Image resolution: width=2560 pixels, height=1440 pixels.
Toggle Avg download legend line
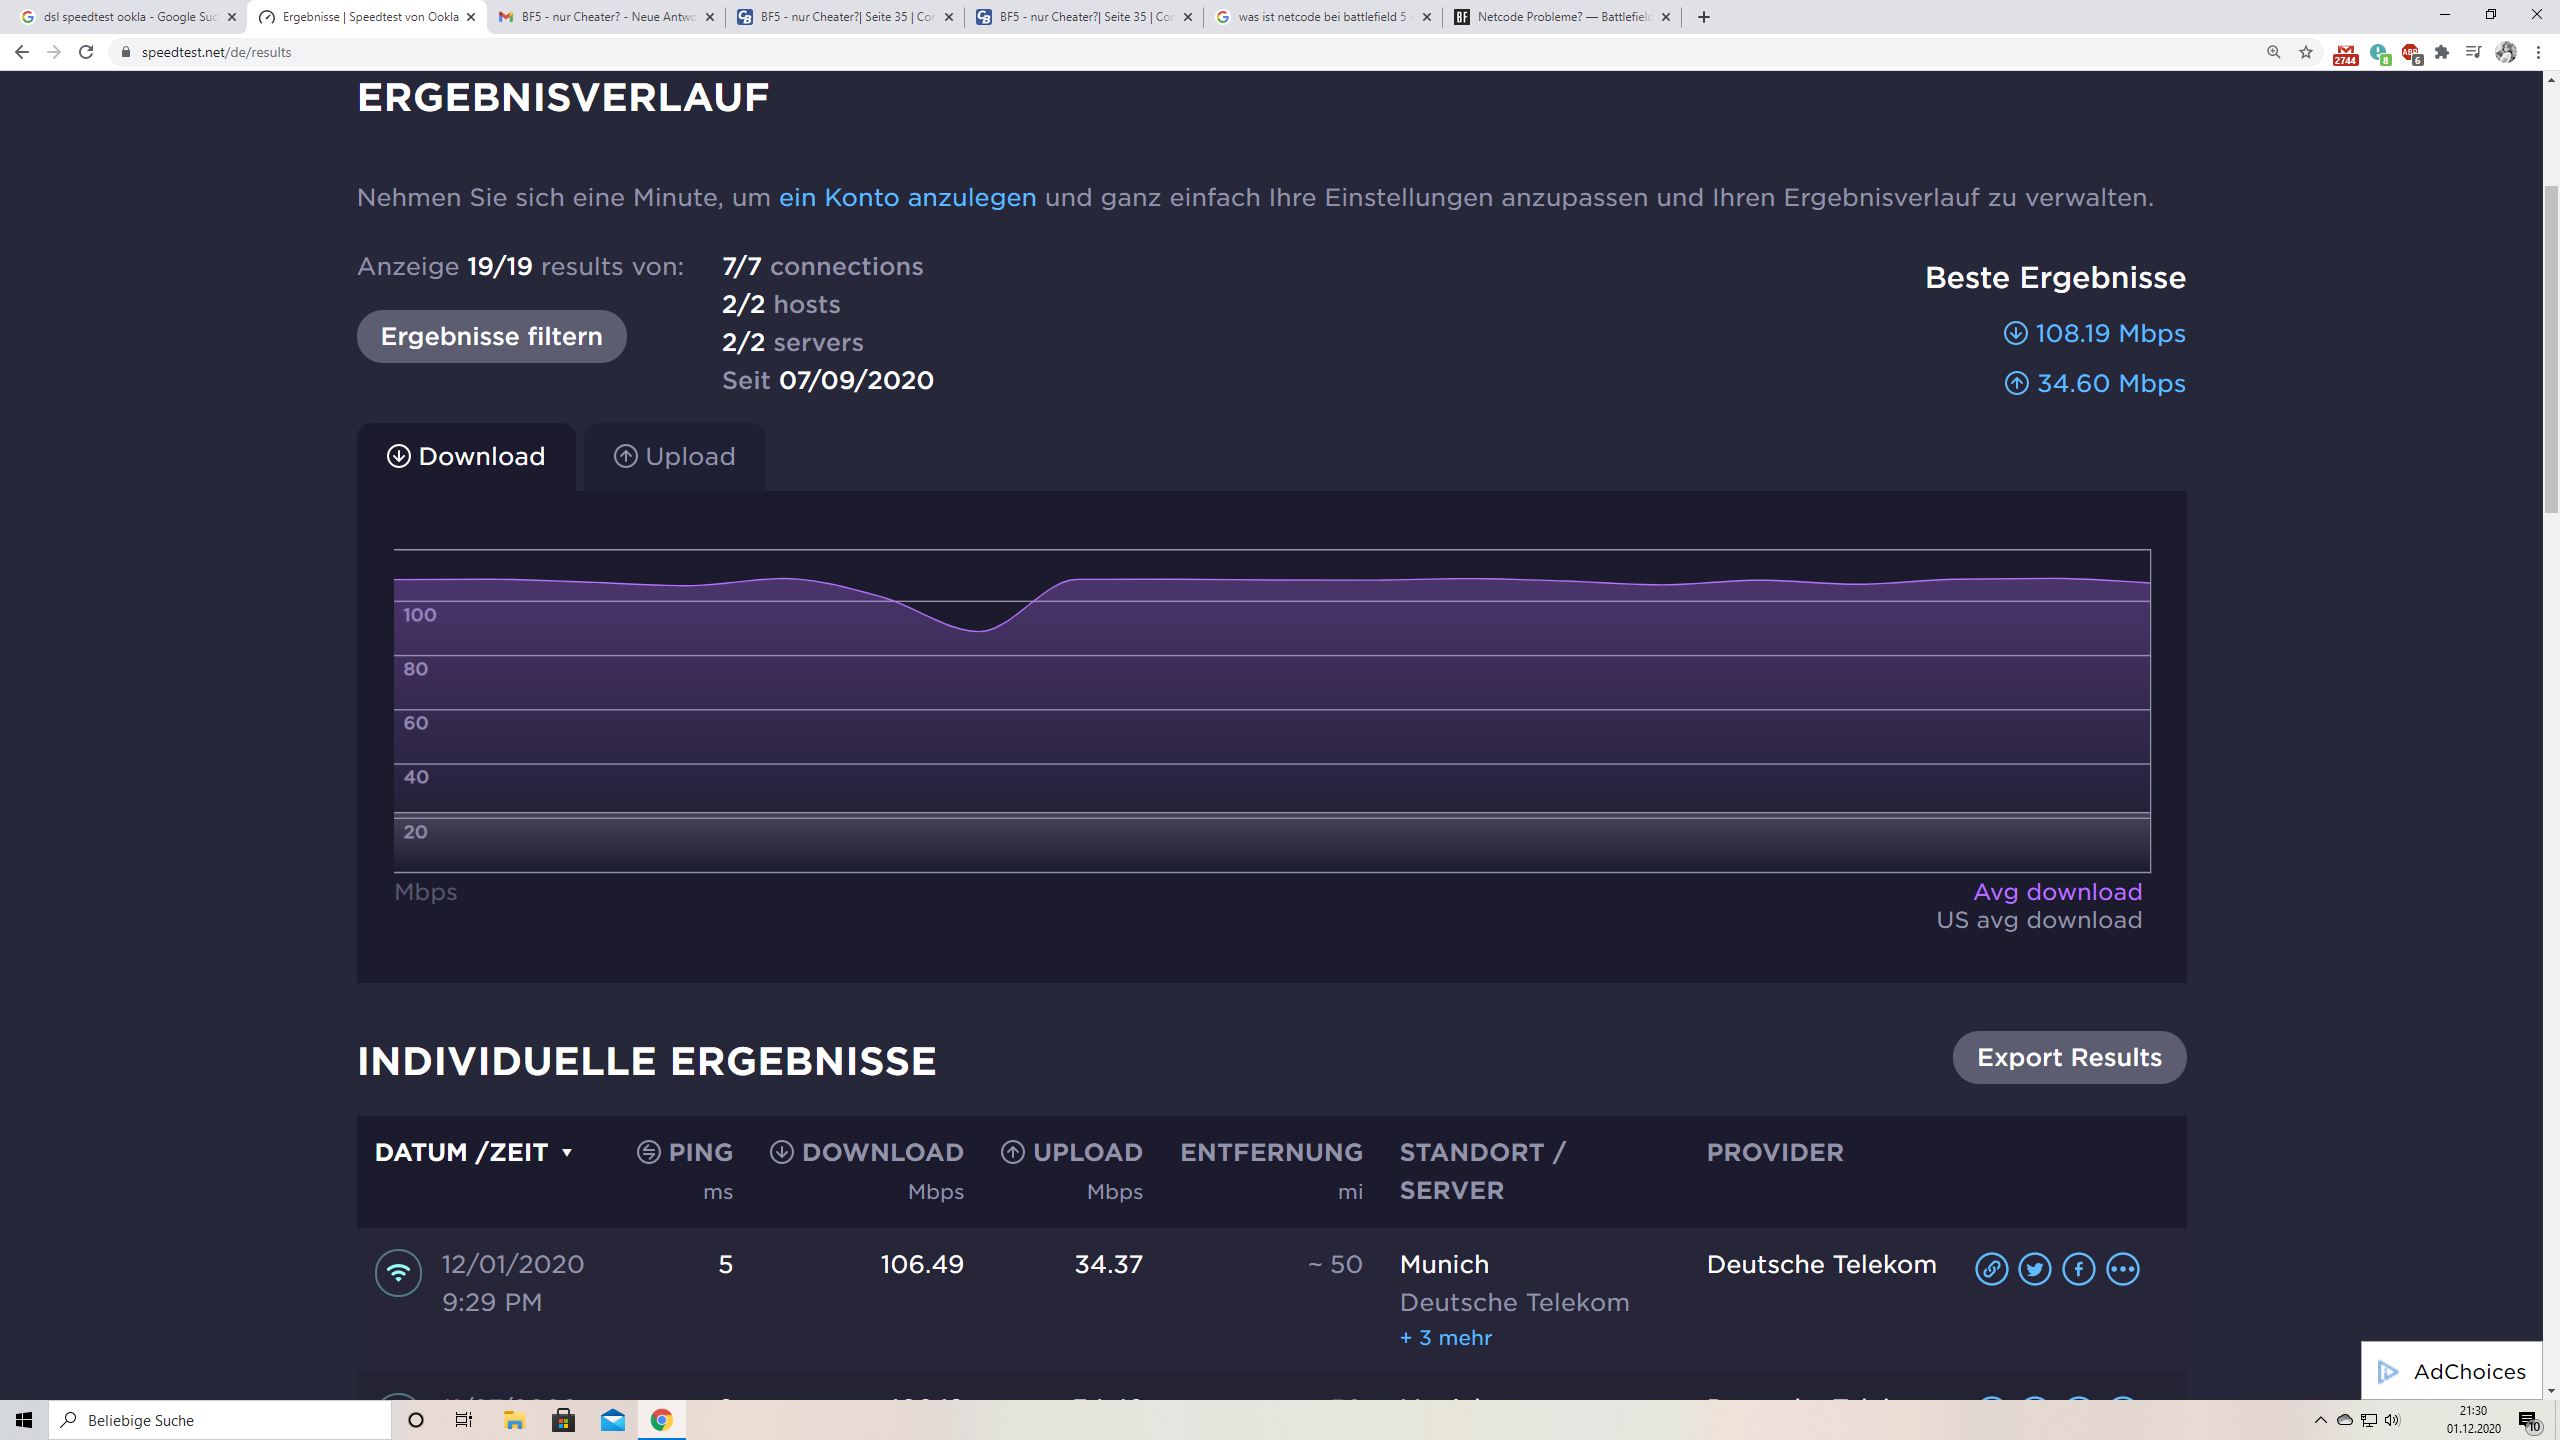(x=2057, y=892)
